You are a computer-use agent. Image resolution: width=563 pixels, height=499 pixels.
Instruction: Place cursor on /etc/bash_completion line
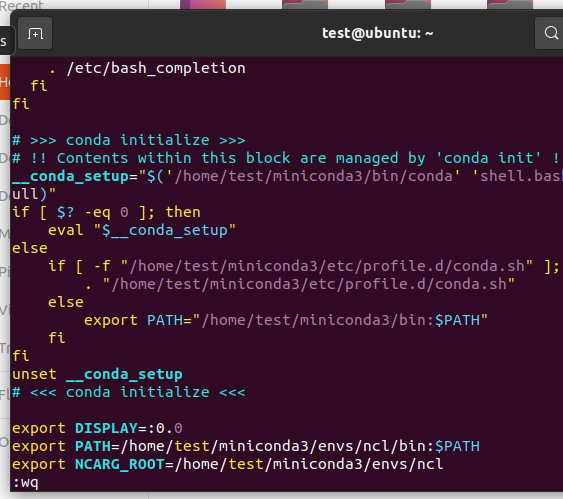(x=147, y=68)
